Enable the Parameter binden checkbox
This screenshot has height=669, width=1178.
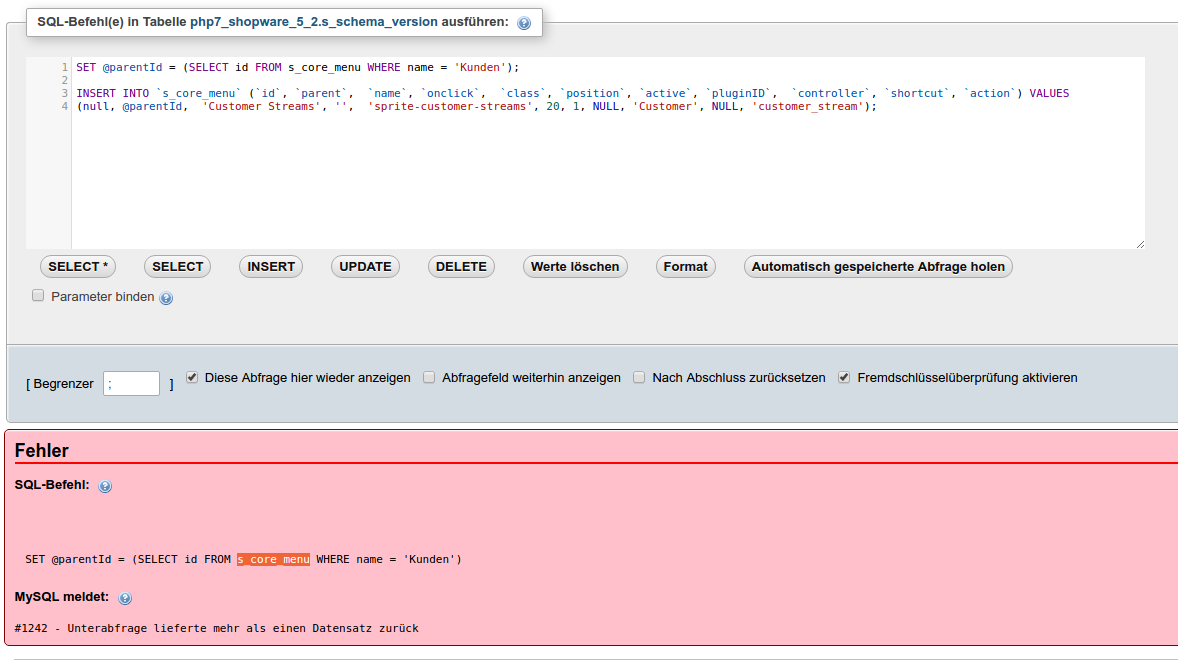[x=38, y=295]
